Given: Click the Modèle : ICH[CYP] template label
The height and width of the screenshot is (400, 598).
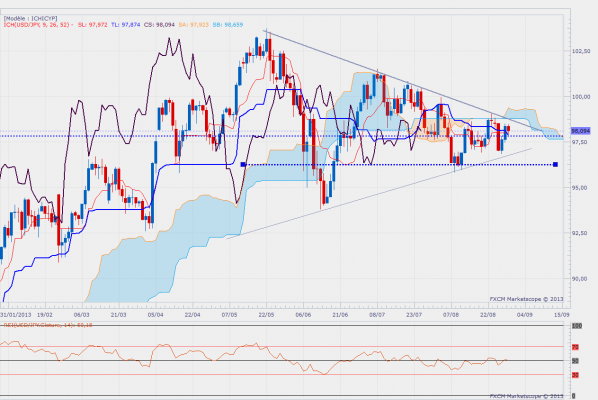Looking at the screenshot, I should tap(31, 18).
